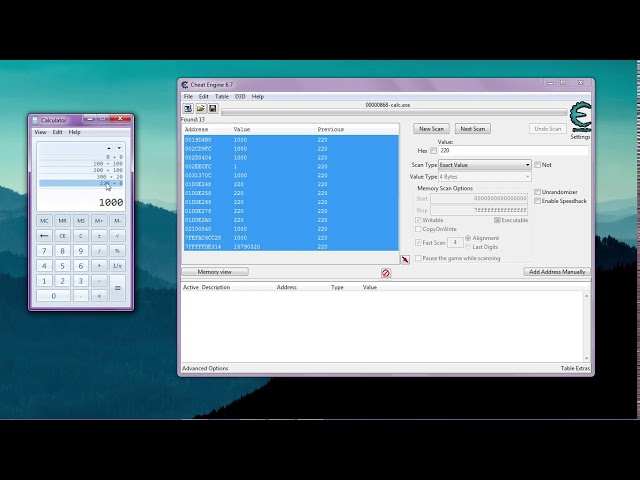This screenshot has height=480, width=640.
Task: Click the save floppy-disk icon in Cheat Engine
Action: click(213, 108)
